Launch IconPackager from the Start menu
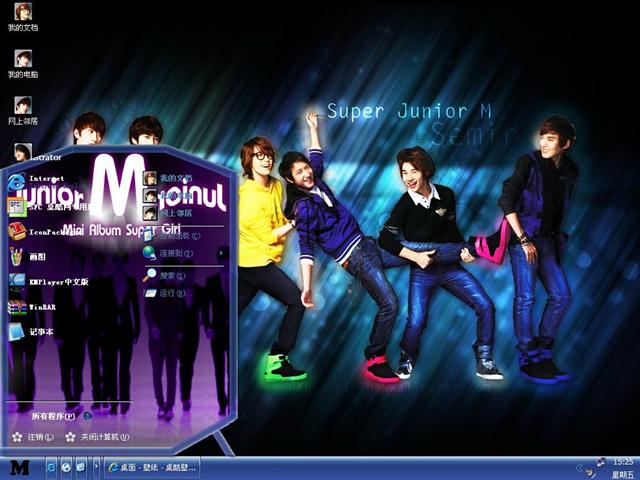This screenshot has height=480, width=640. tap(41, 232)
